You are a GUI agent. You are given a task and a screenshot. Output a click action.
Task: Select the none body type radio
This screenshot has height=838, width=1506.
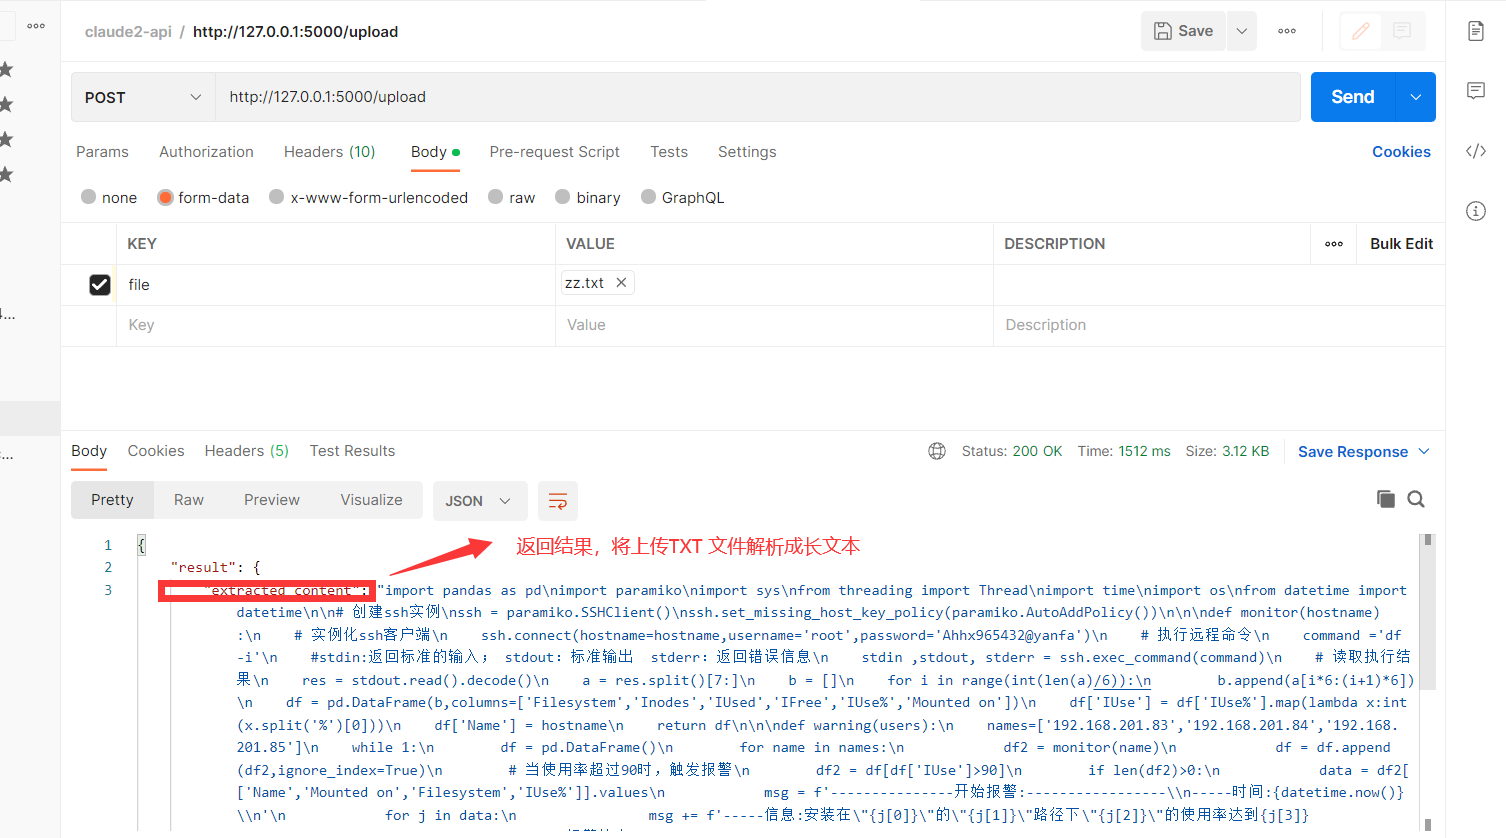pyautogui.click(x=89, y=197)
